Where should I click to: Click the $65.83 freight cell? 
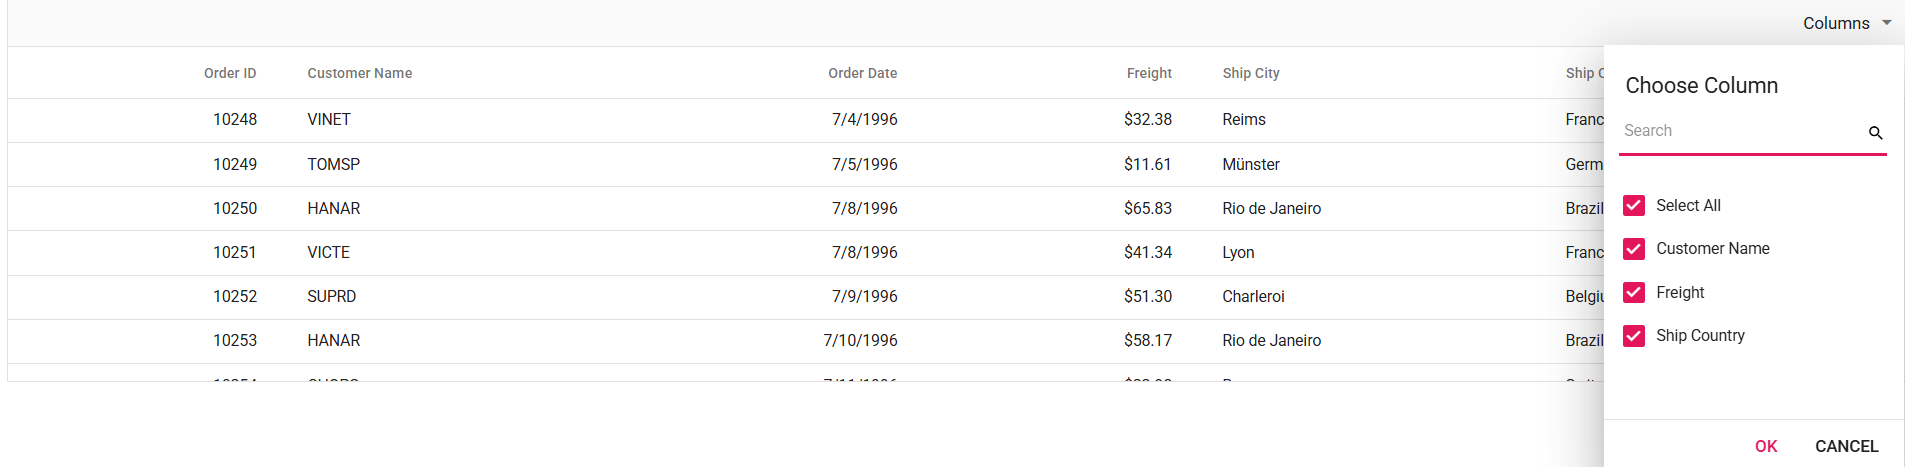tap(1147, 208)
